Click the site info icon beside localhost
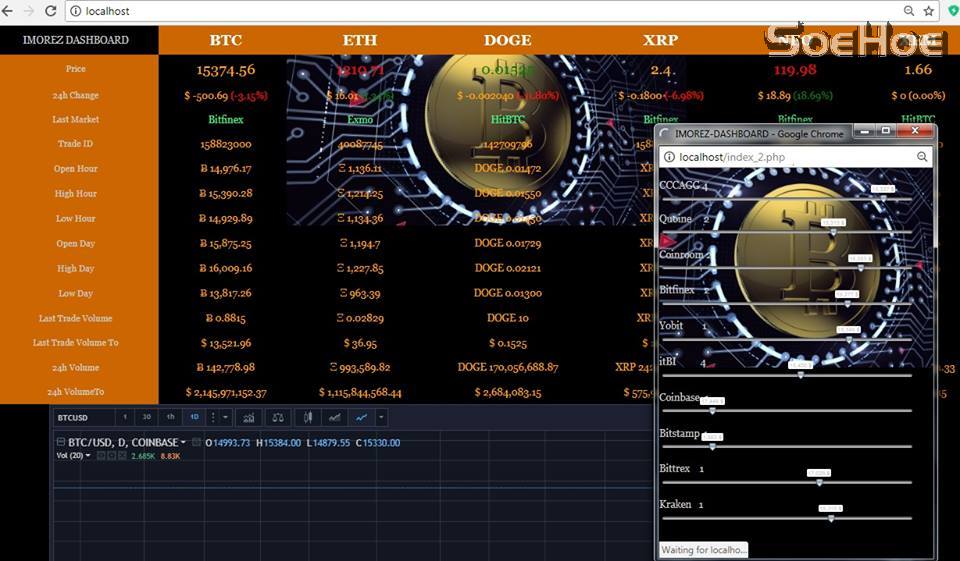960x561 pixels. (76, 11)
